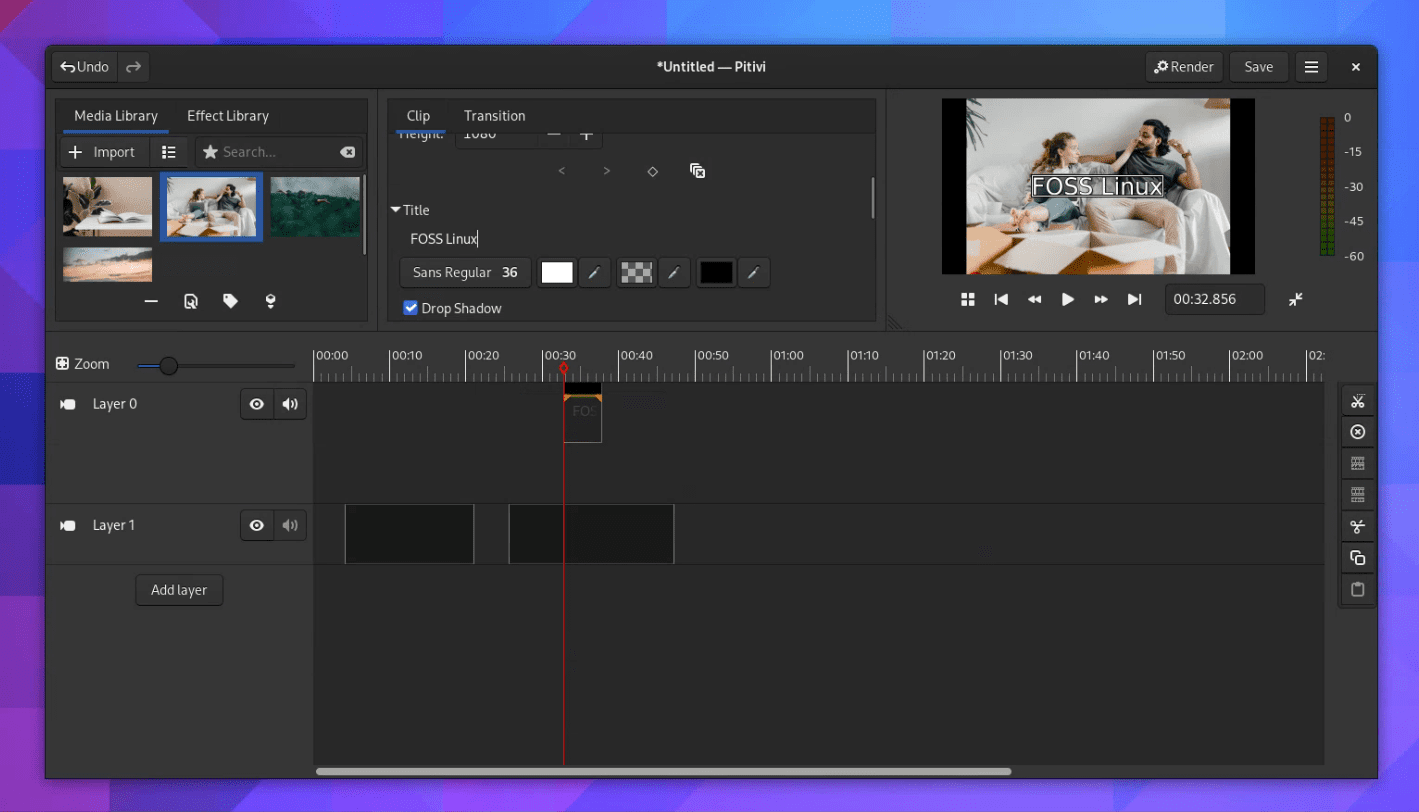Open black outline color swatch

[716, 272]
